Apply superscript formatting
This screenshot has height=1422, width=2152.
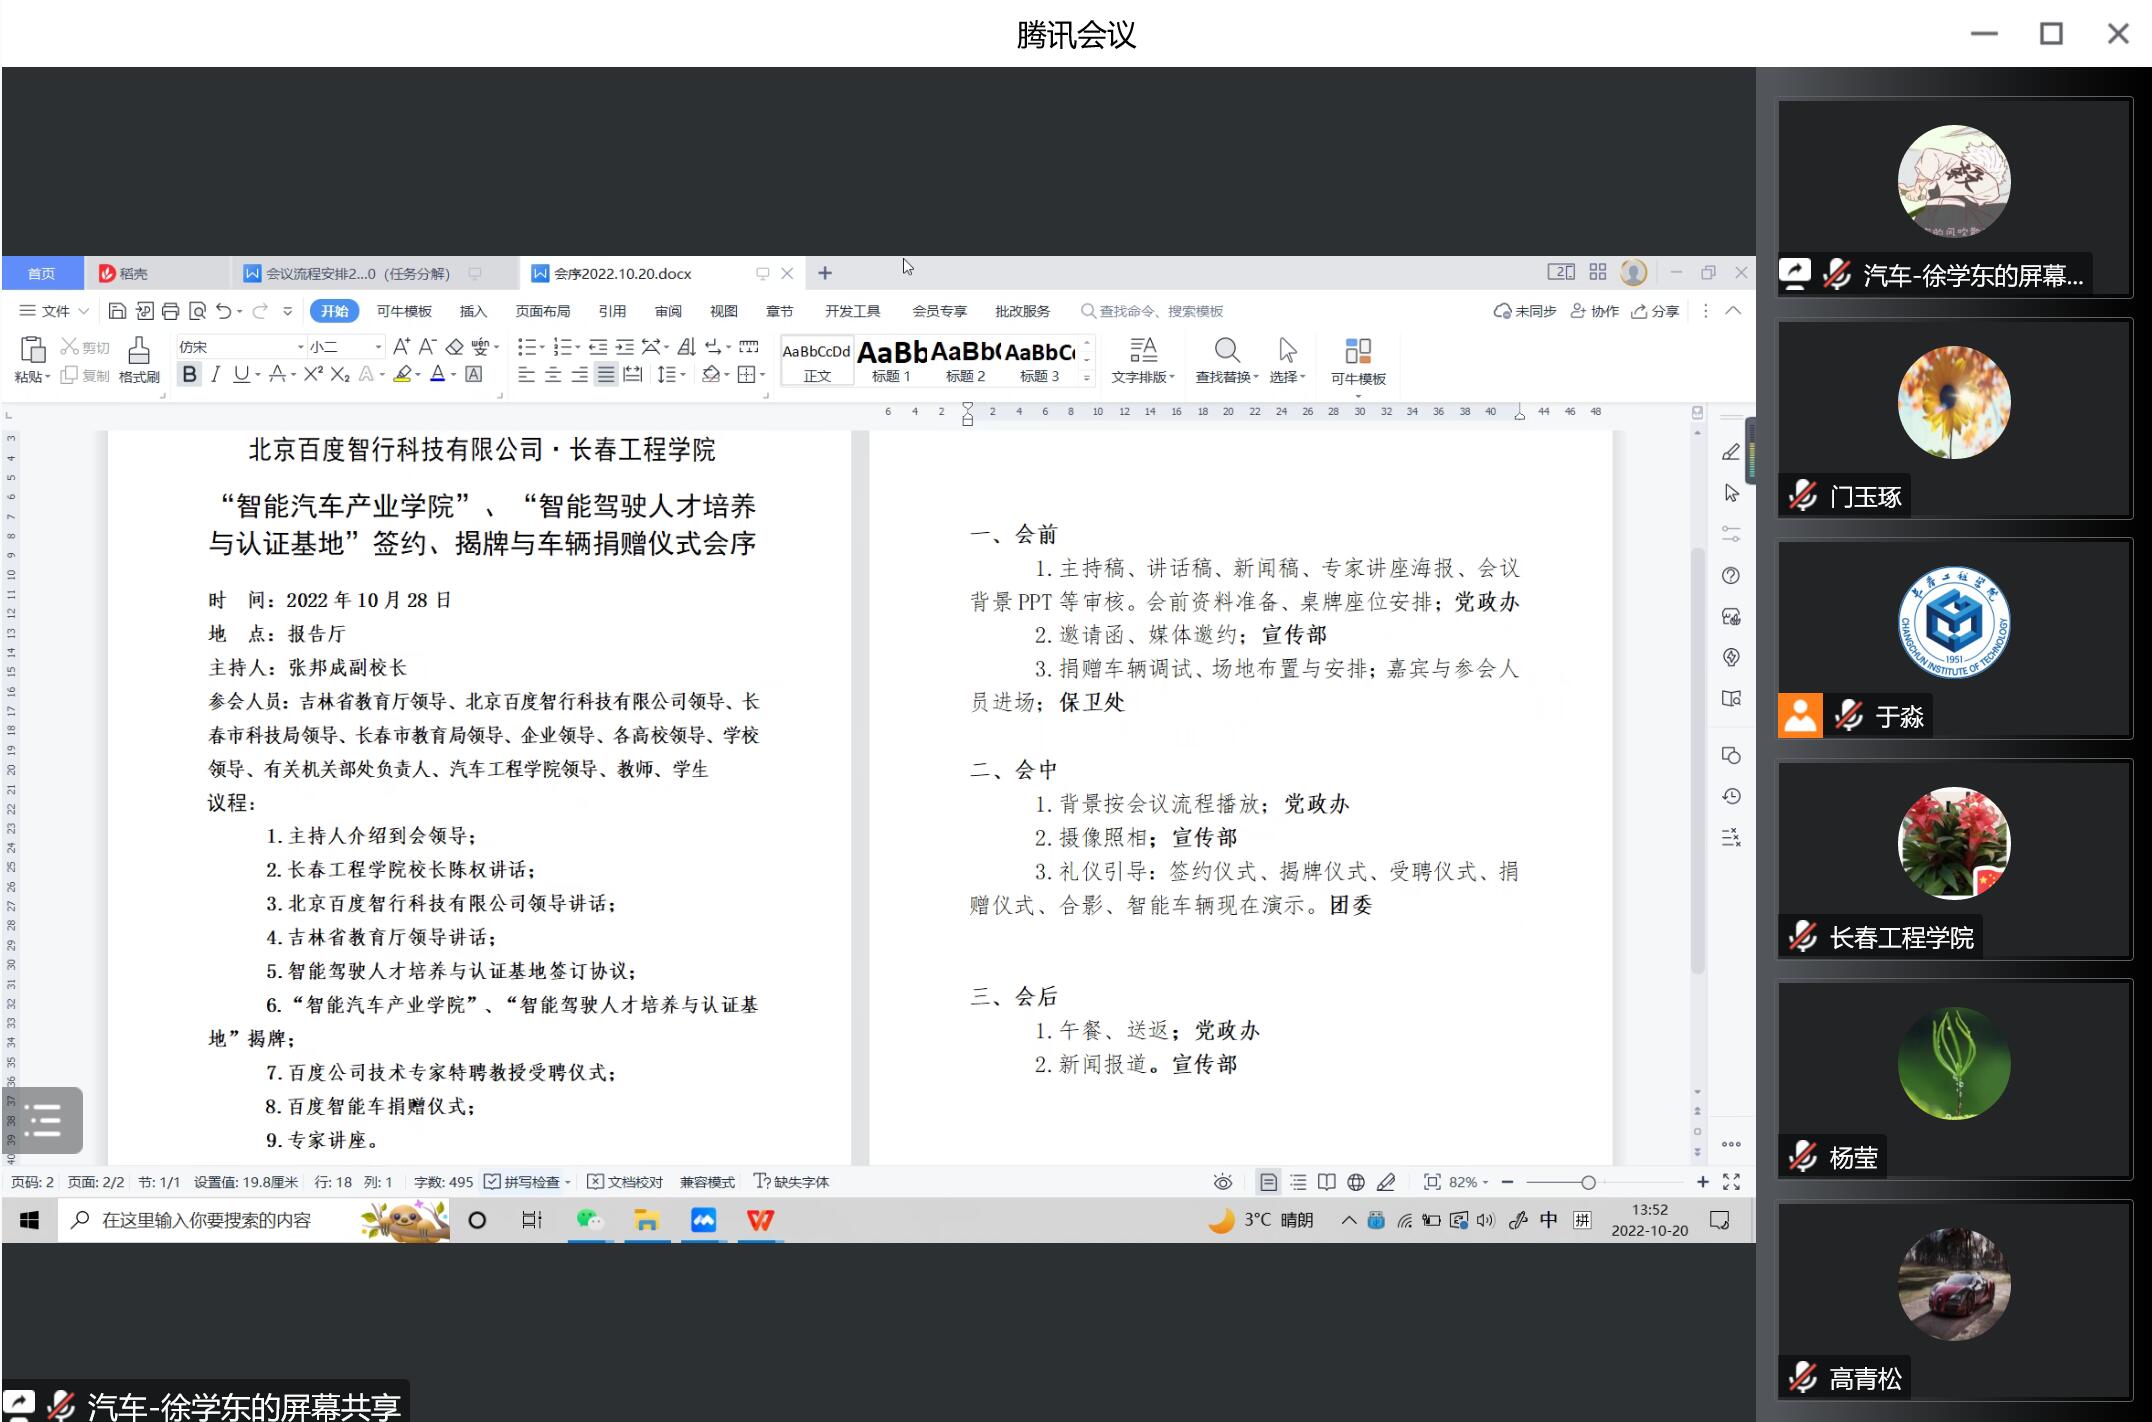tap(313, 374)
